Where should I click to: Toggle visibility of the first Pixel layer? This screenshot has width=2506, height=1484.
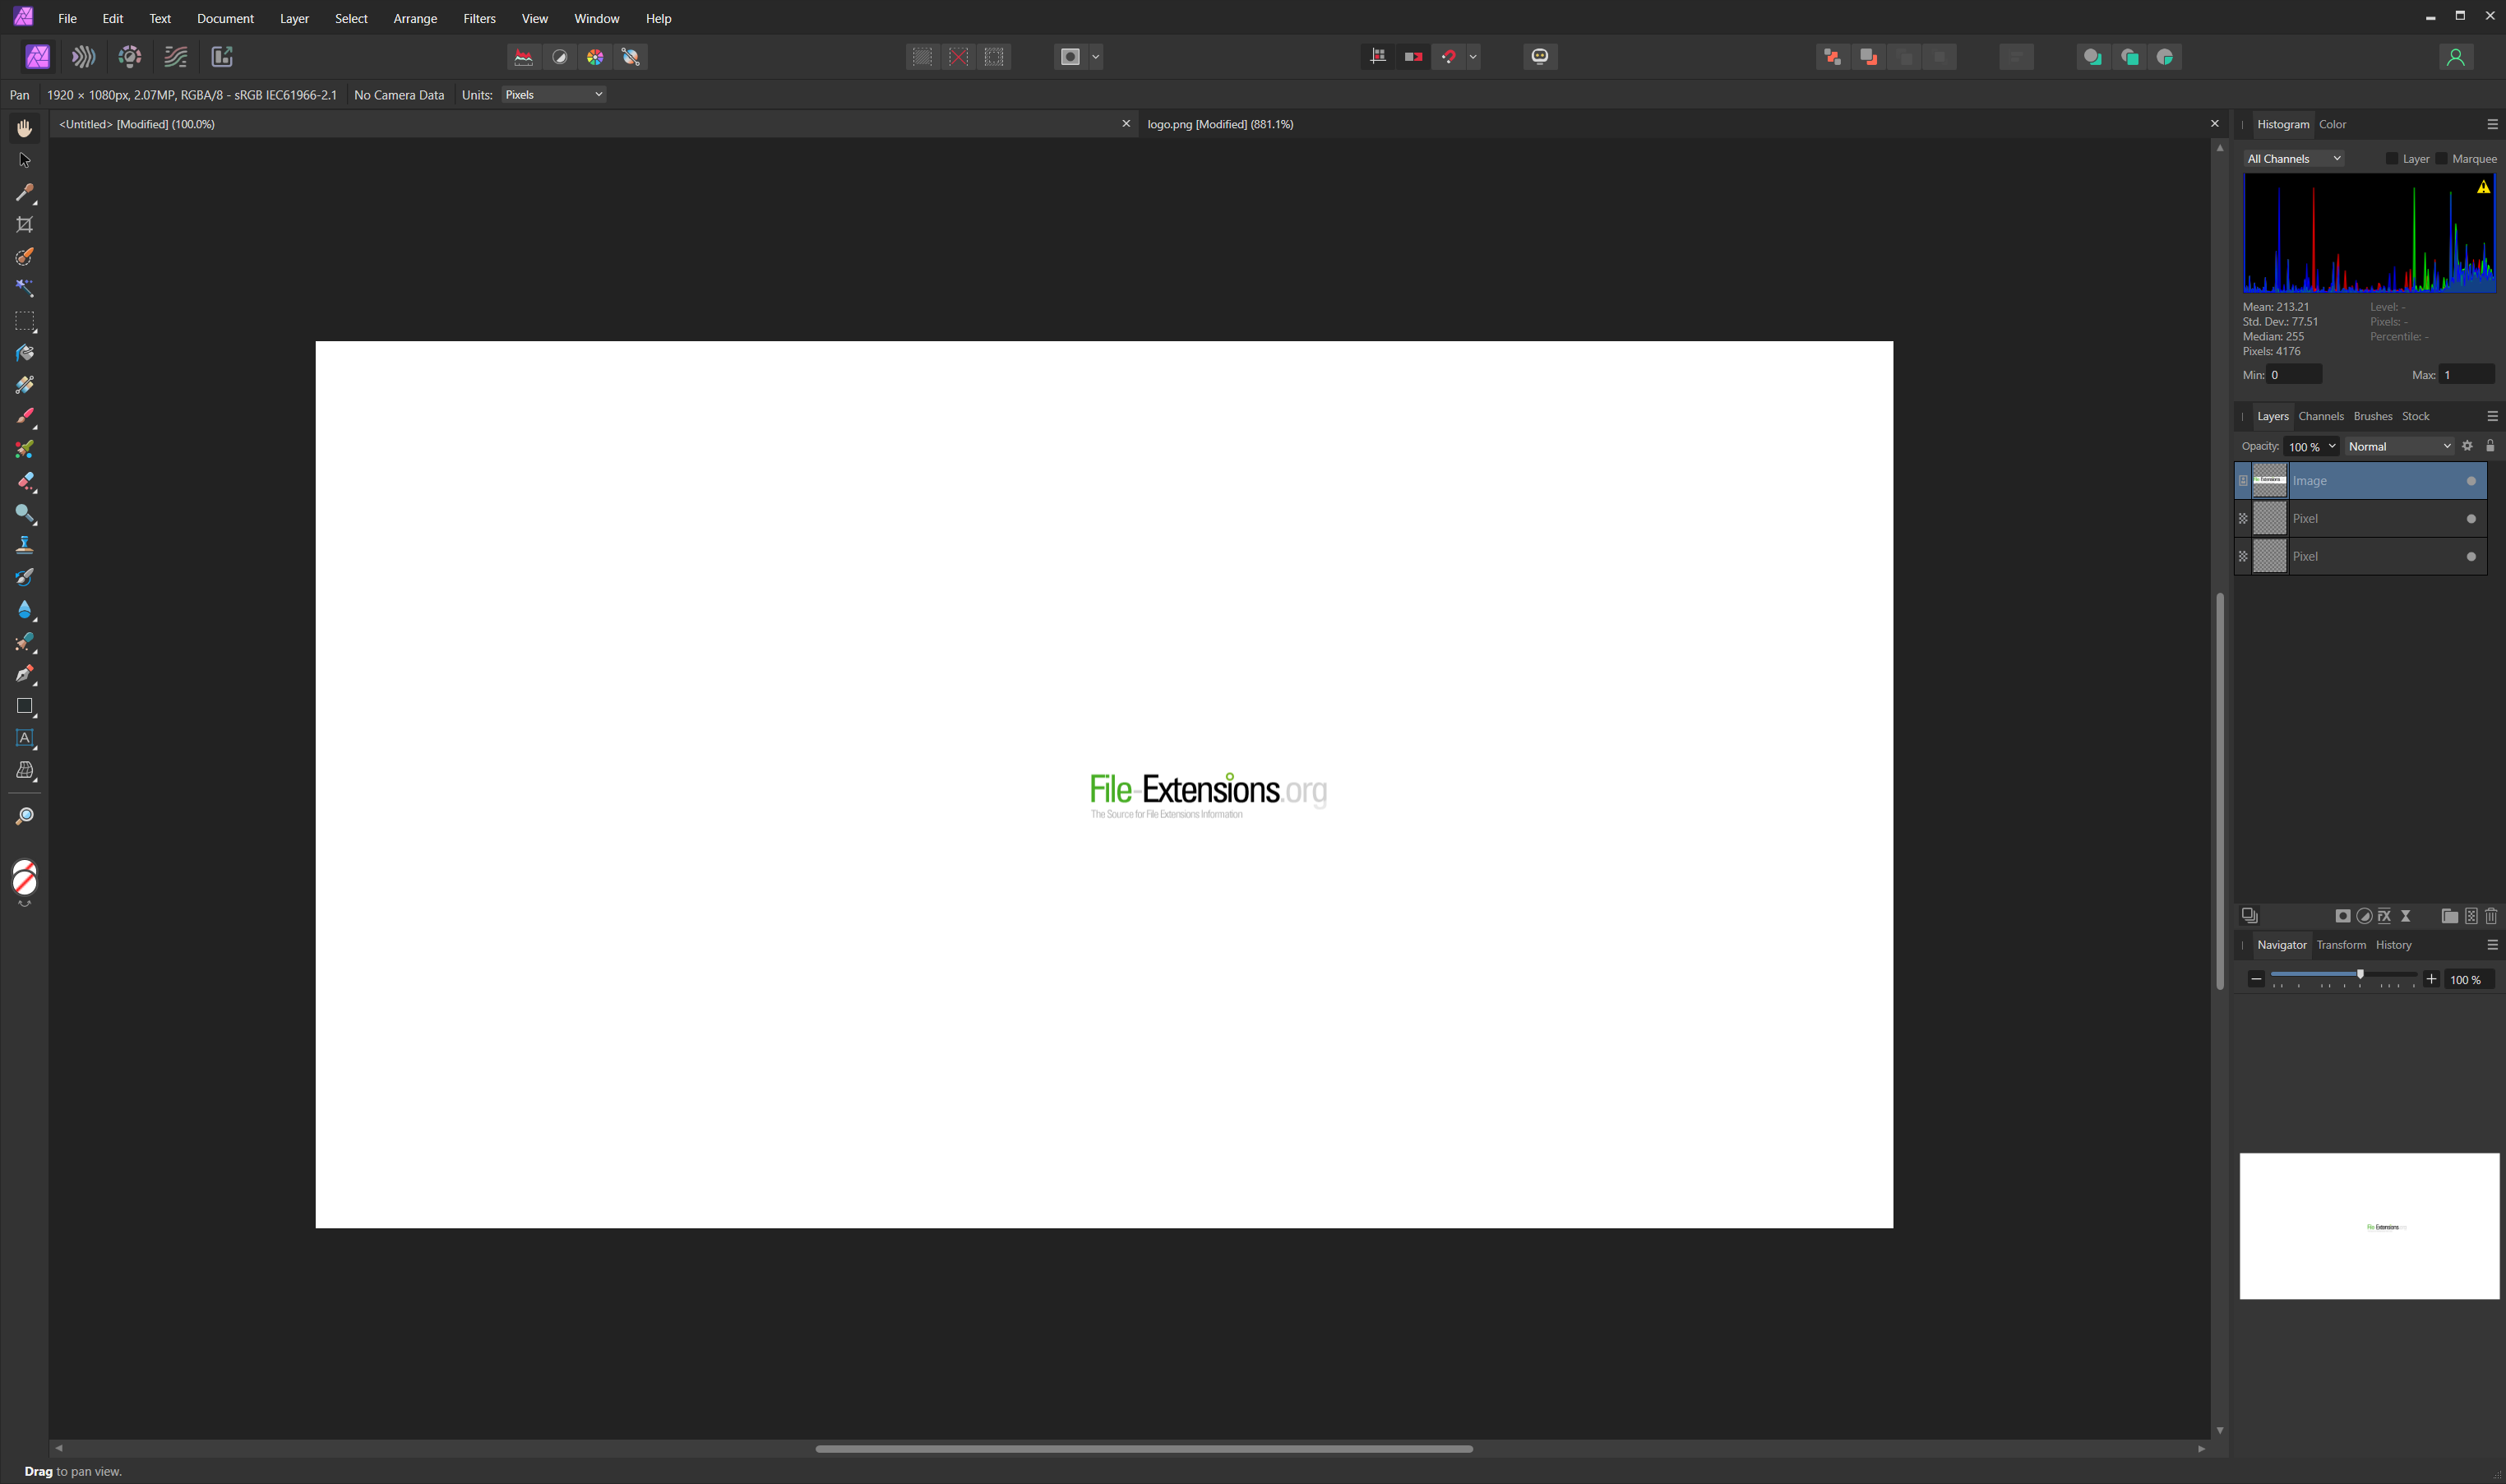pyautogui.click(x=2471, y=519)
